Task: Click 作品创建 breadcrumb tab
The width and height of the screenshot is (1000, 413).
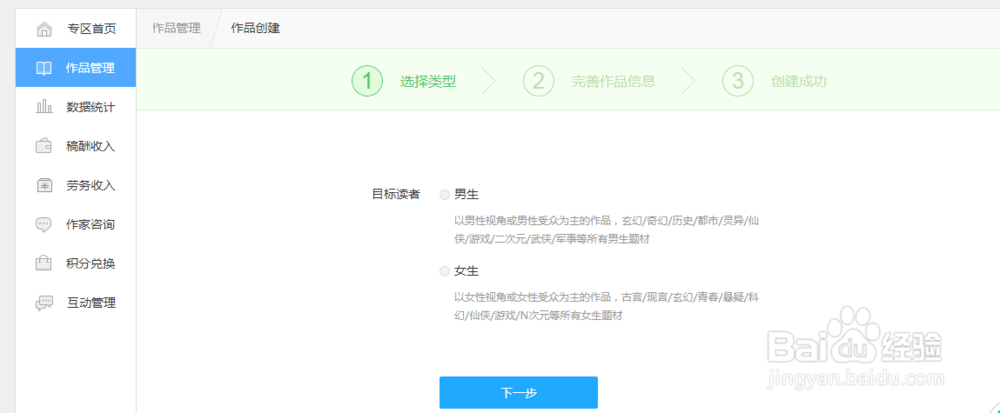Action: (x=255, y=28)
